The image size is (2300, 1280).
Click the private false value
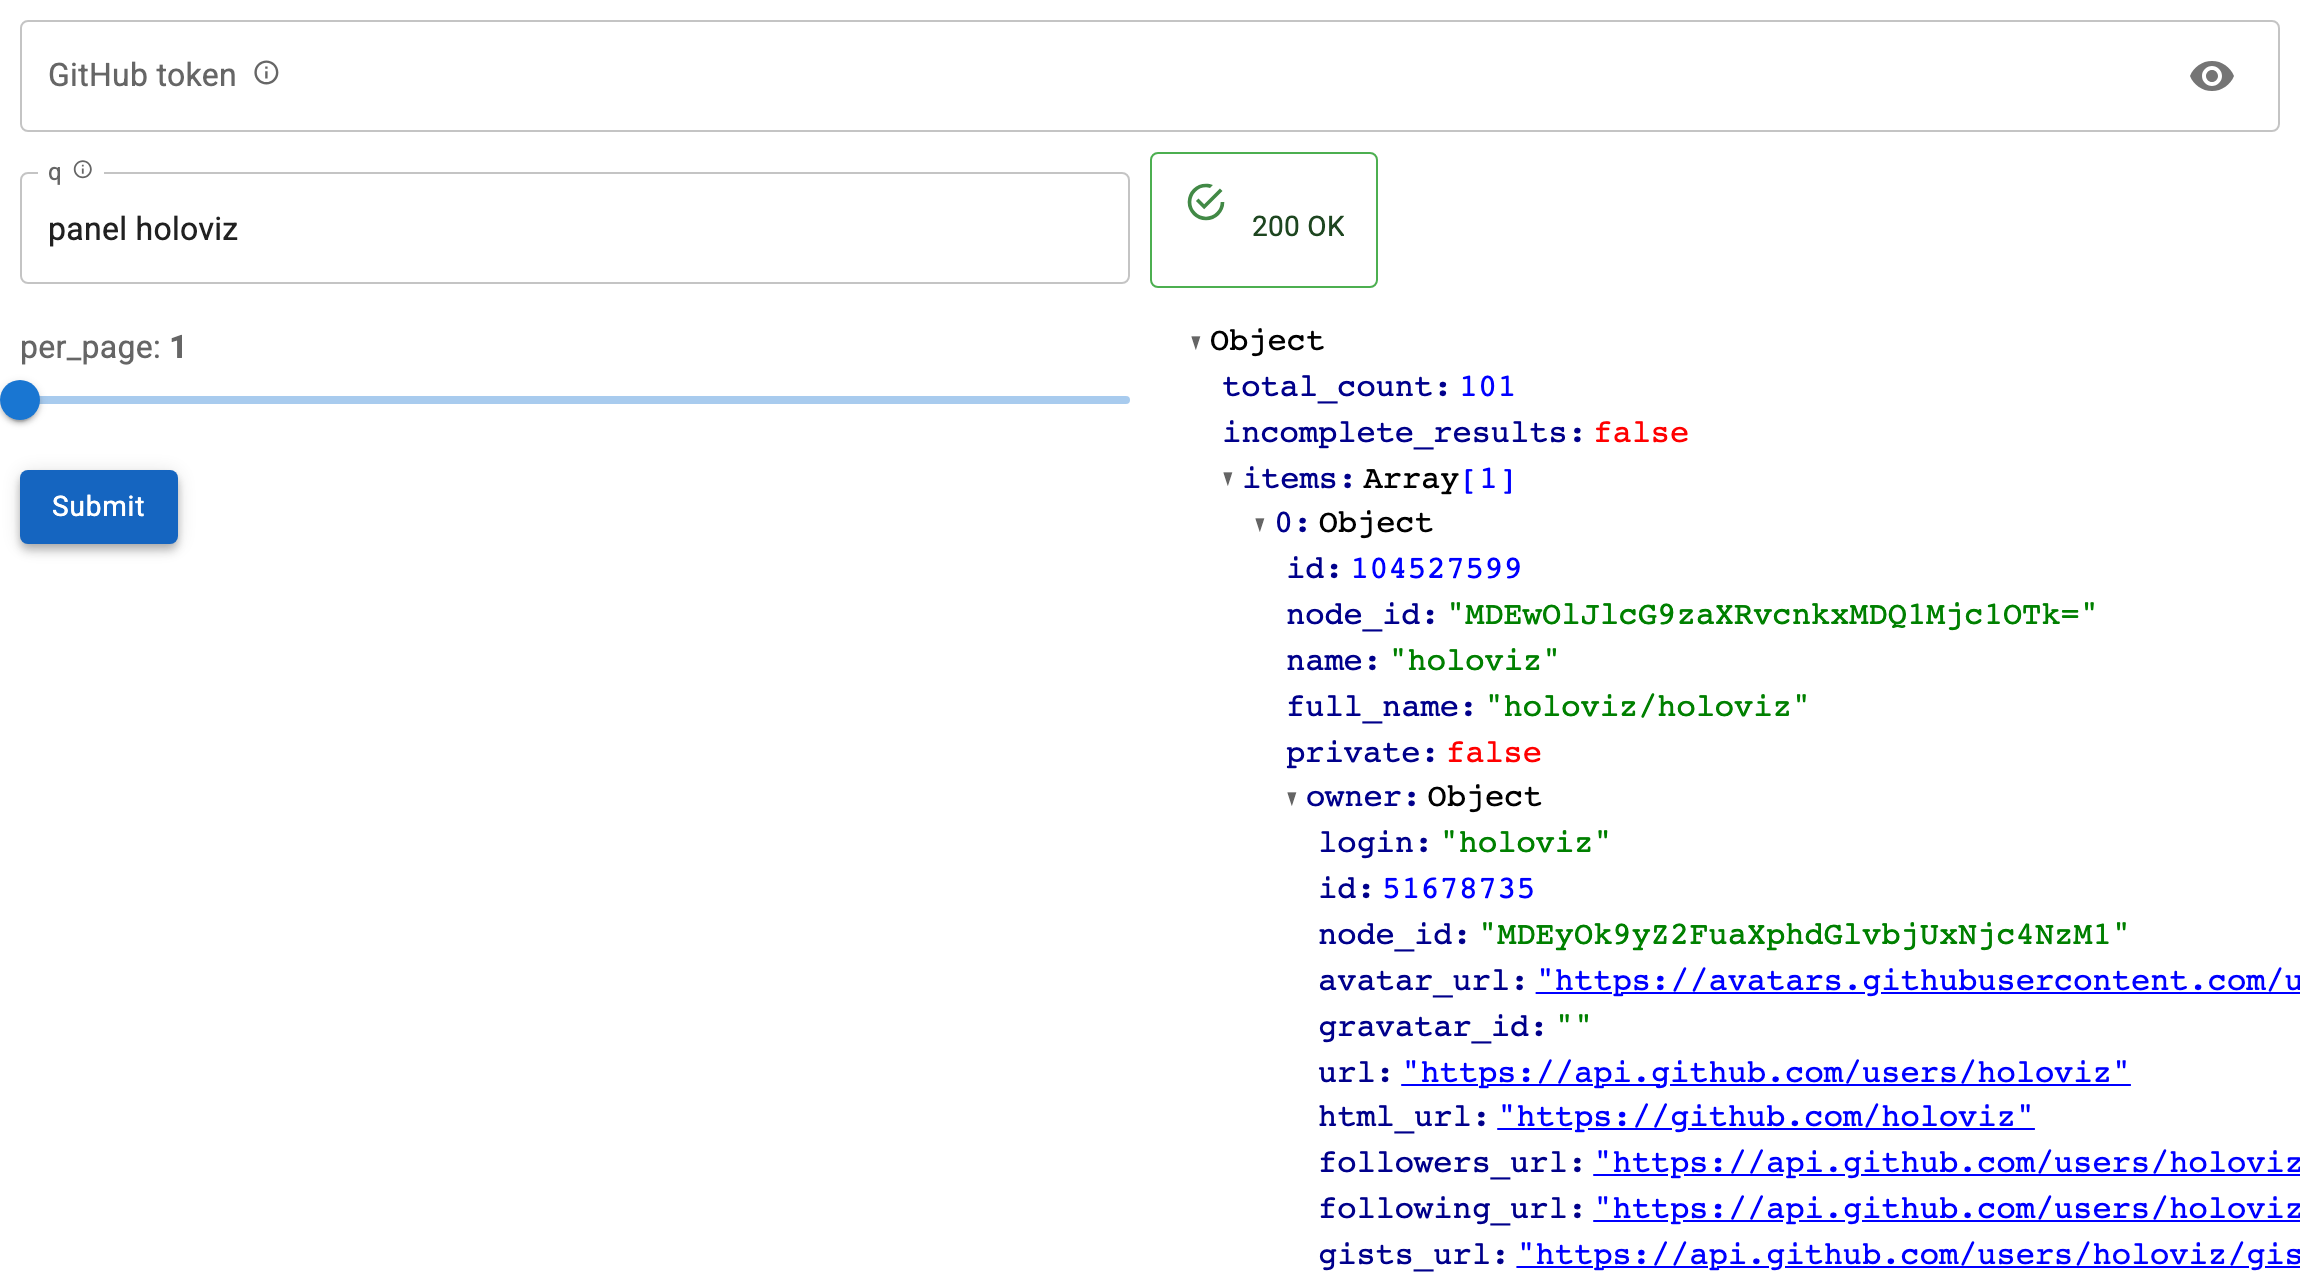(1494, 753)
